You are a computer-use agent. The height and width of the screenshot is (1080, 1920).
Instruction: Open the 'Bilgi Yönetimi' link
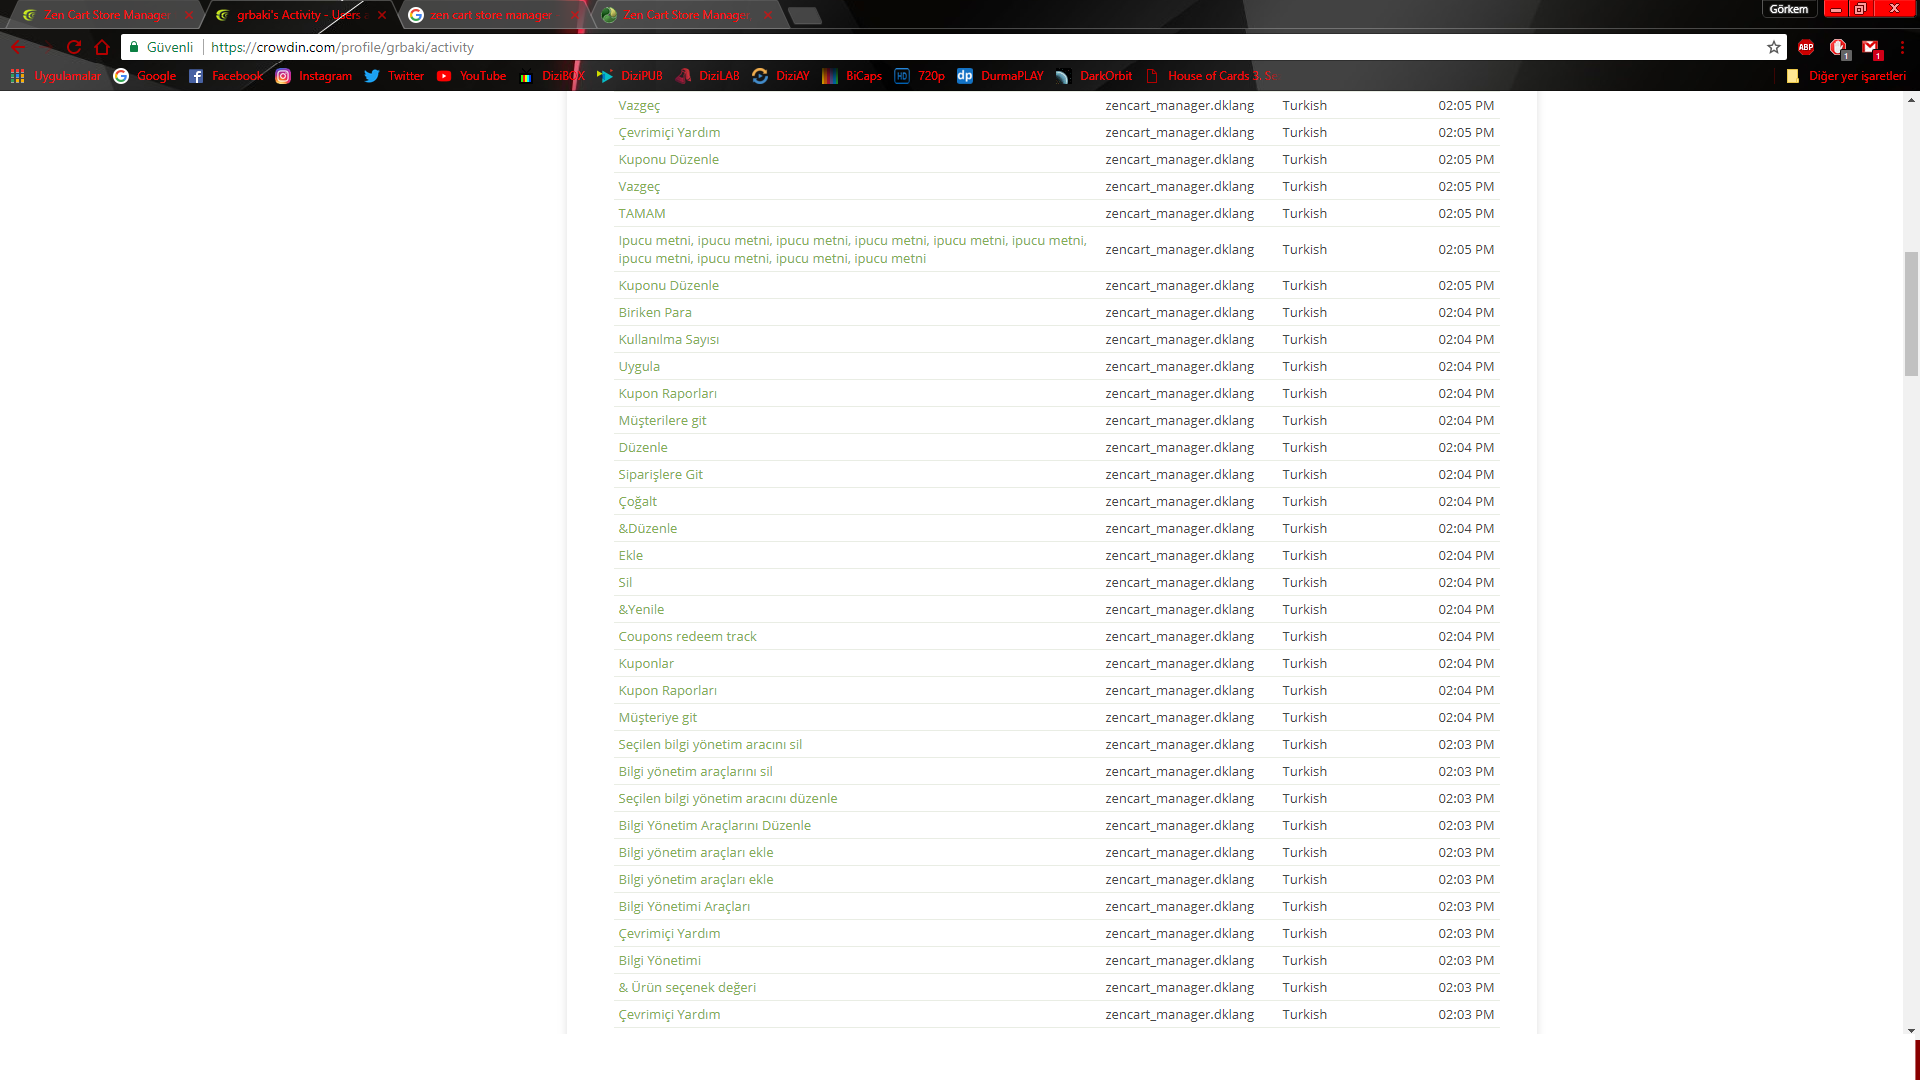pos(659,960)
